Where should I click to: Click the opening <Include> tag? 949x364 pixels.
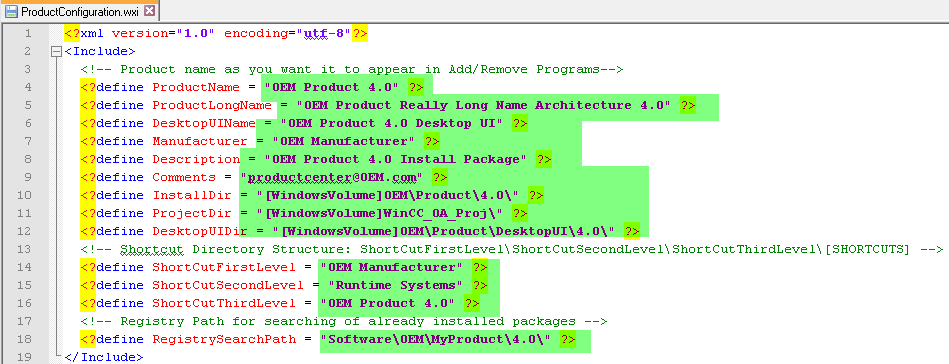pyautogui.click(x=100, y=51)
